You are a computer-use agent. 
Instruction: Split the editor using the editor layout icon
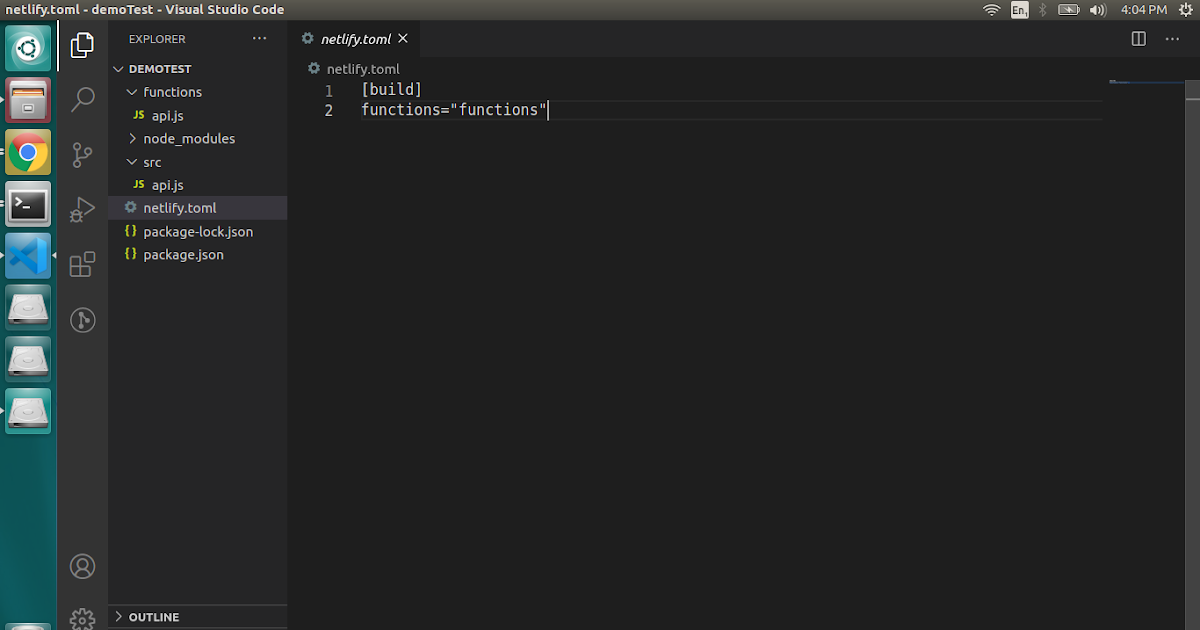point(1138,38)
